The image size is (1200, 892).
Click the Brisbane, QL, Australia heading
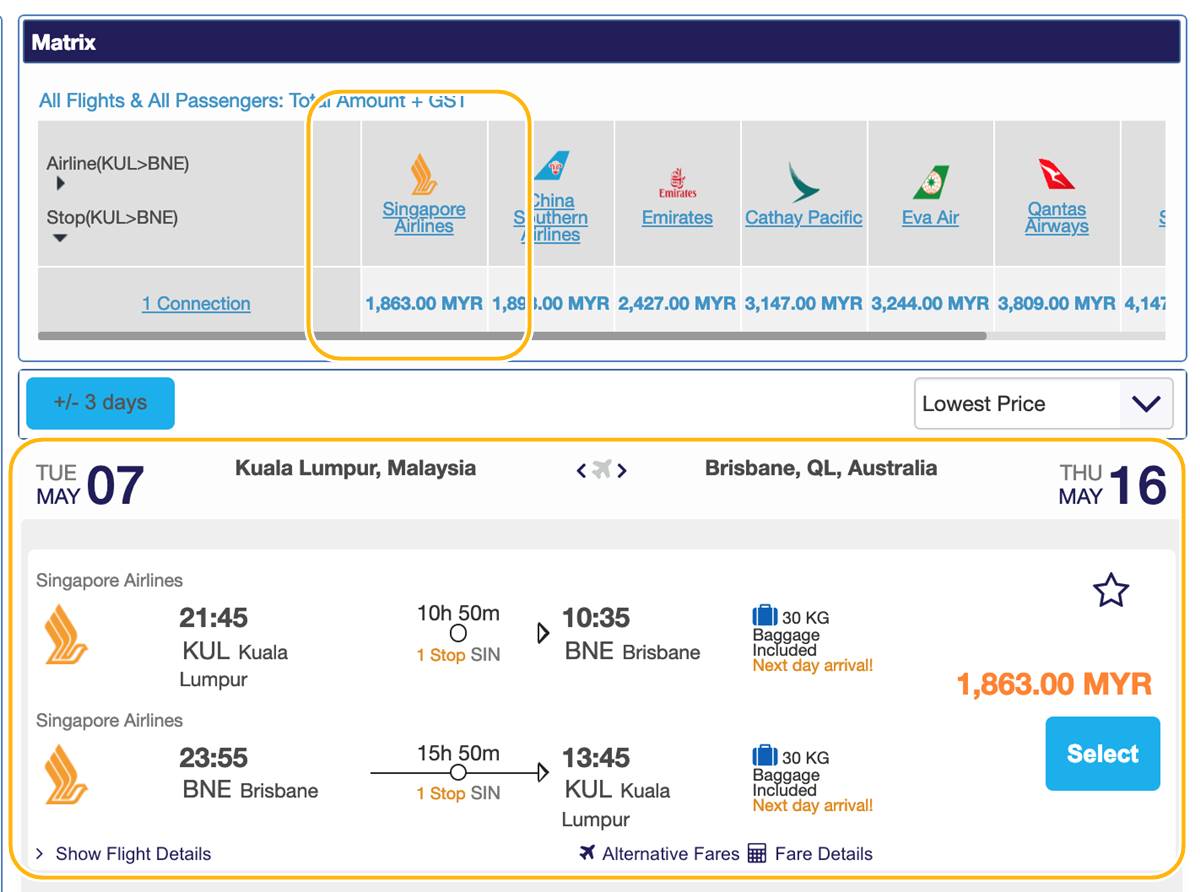[821, 468]
